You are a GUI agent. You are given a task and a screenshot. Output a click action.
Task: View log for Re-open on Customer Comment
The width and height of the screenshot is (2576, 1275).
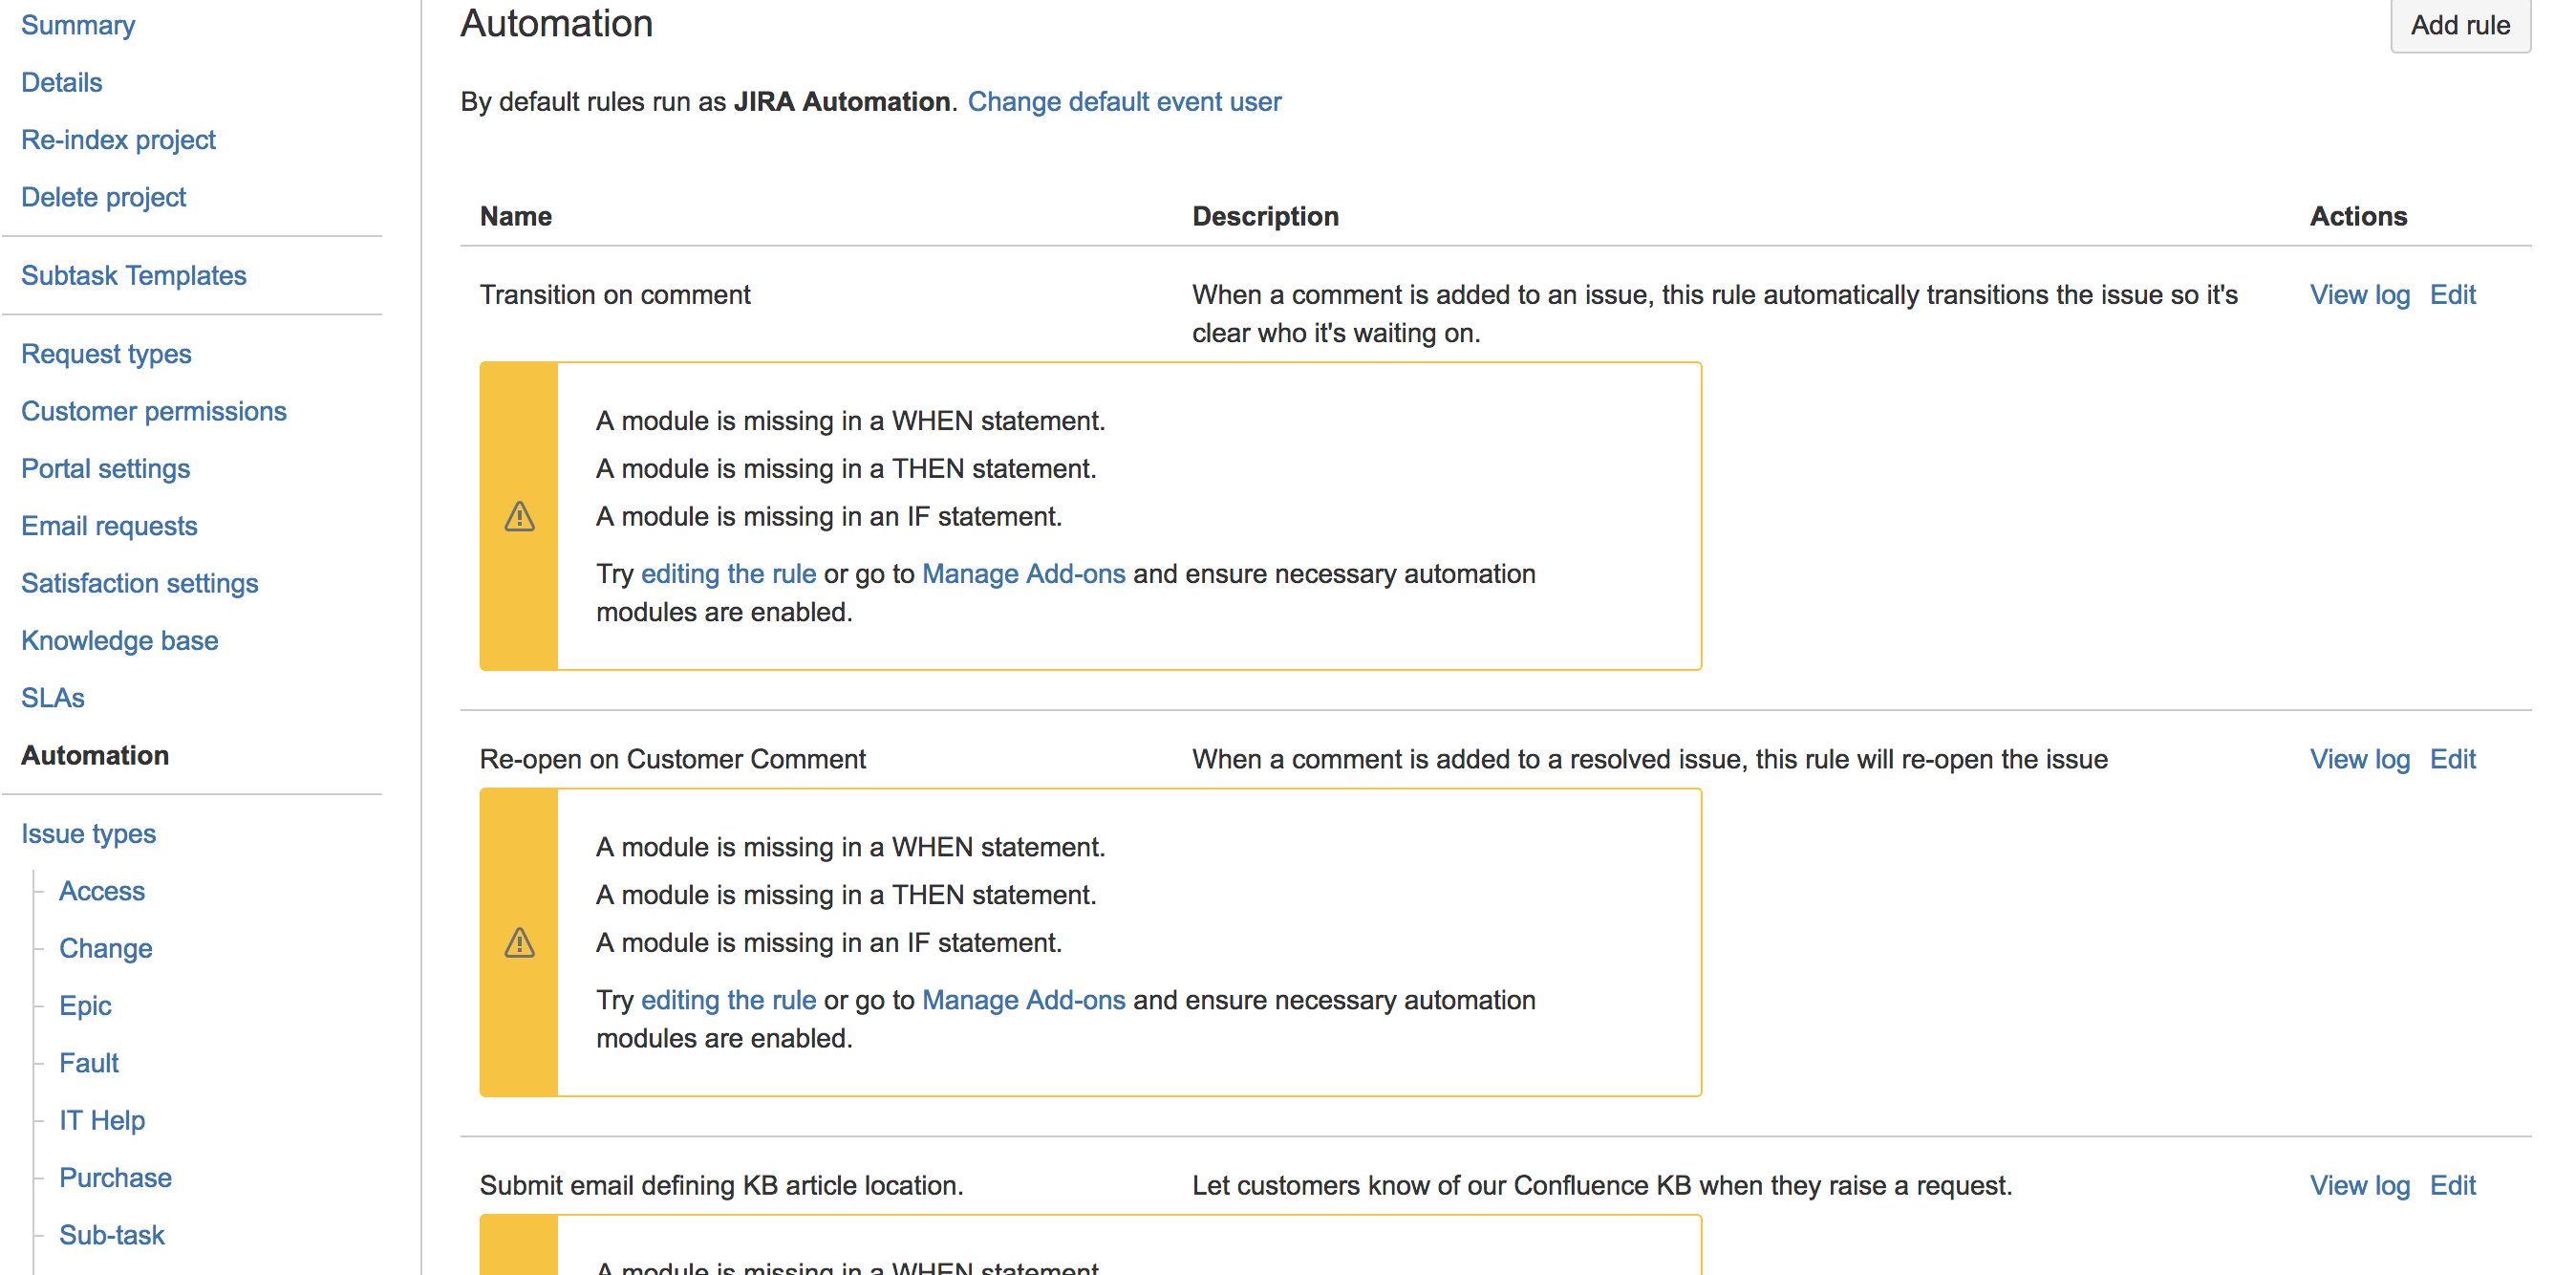(x=2359, y=759)
